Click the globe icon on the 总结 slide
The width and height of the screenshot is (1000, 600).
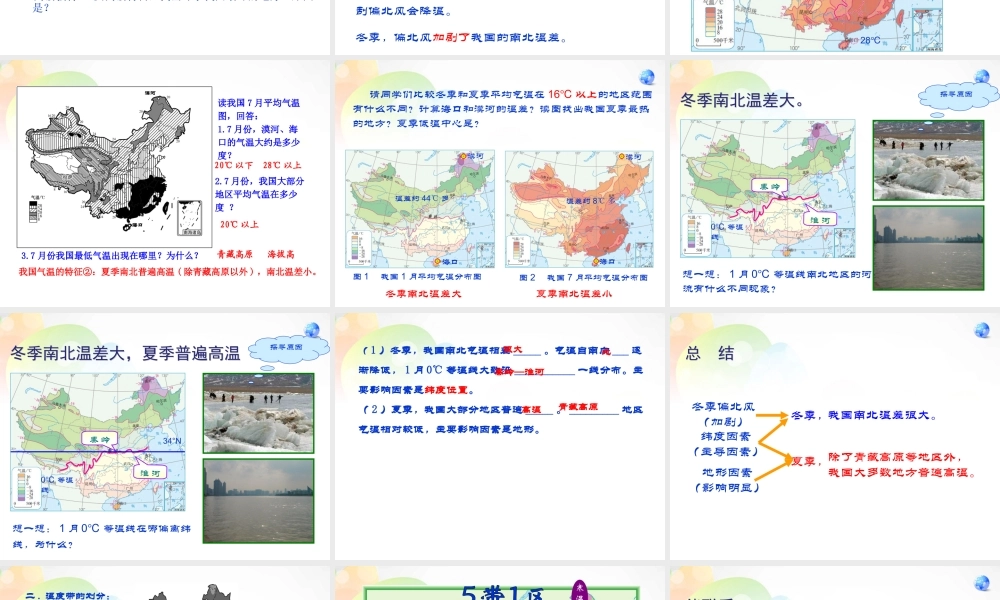[982, 330]
